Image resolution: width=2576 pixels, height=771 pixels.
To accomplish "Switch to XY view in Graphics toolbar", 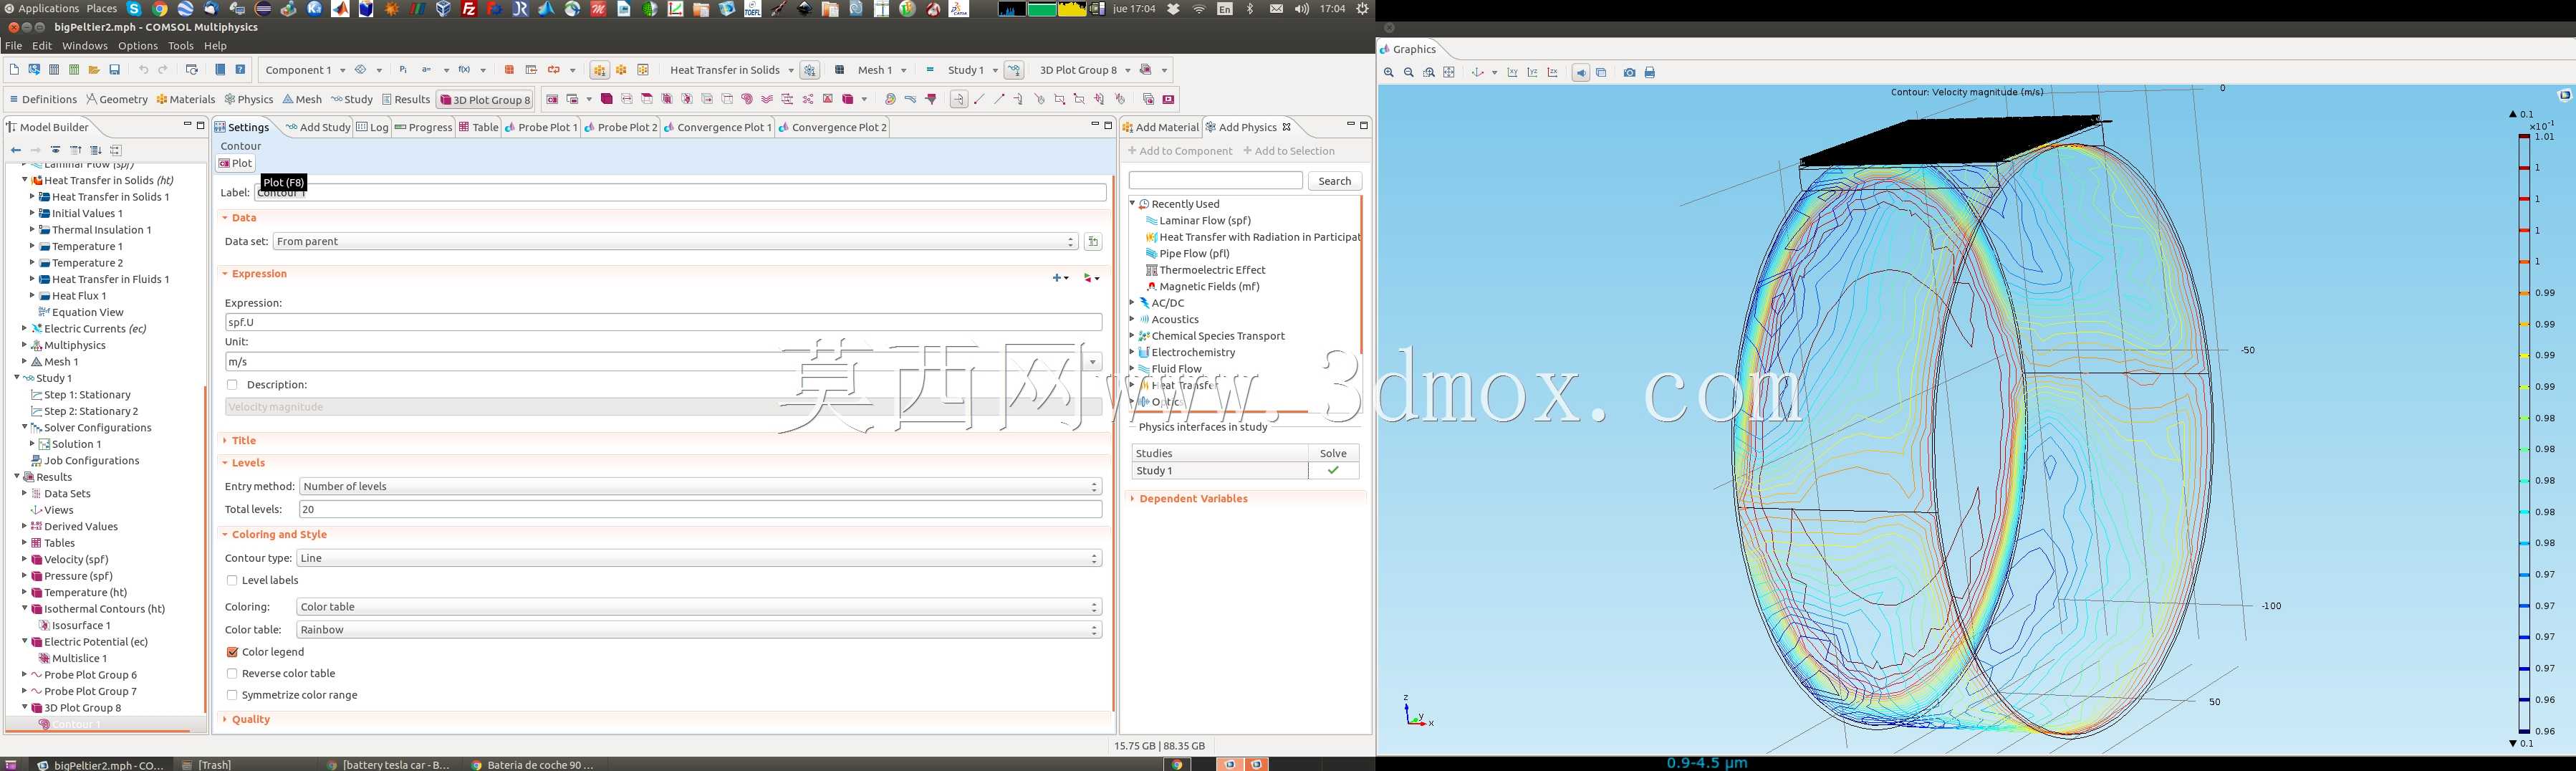I will pyautogui.click(x=1512, y=73).
